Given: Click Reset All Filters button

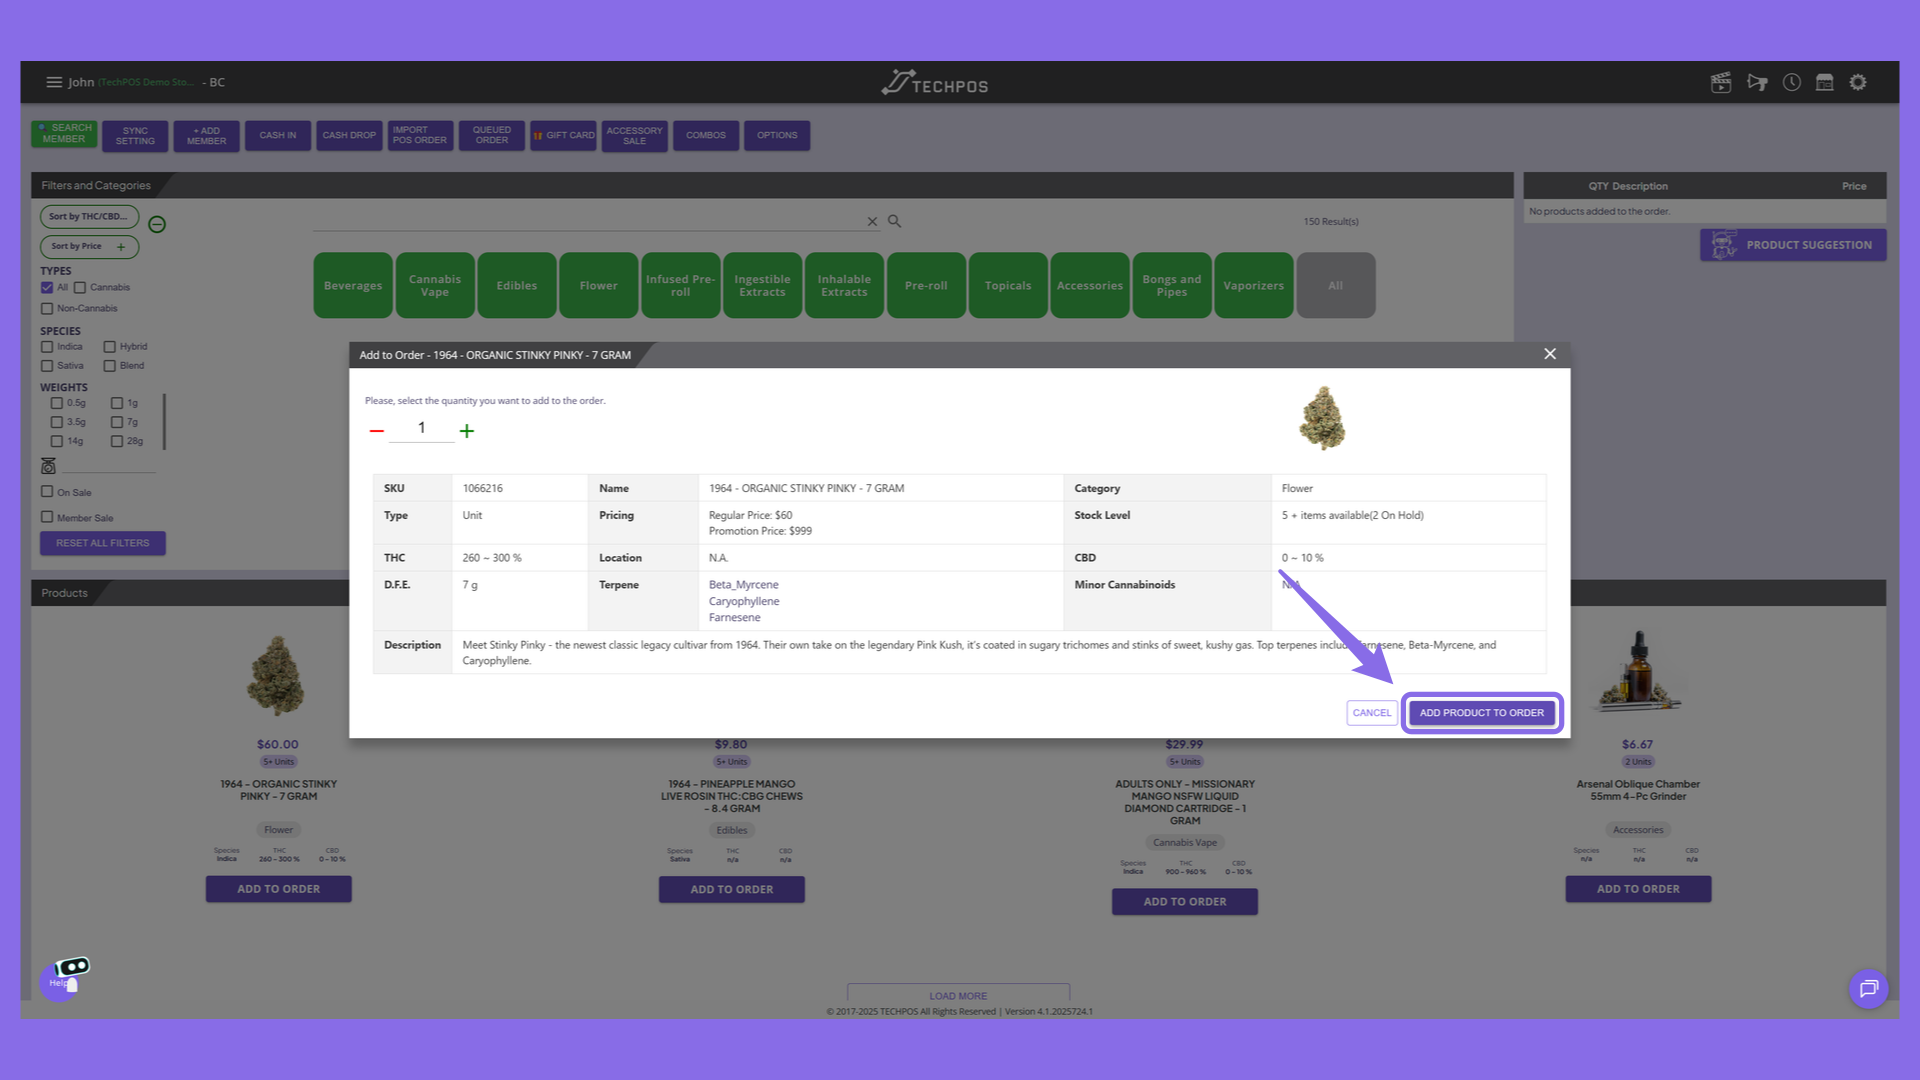Looking at the screenshot, I should point(103,543).
